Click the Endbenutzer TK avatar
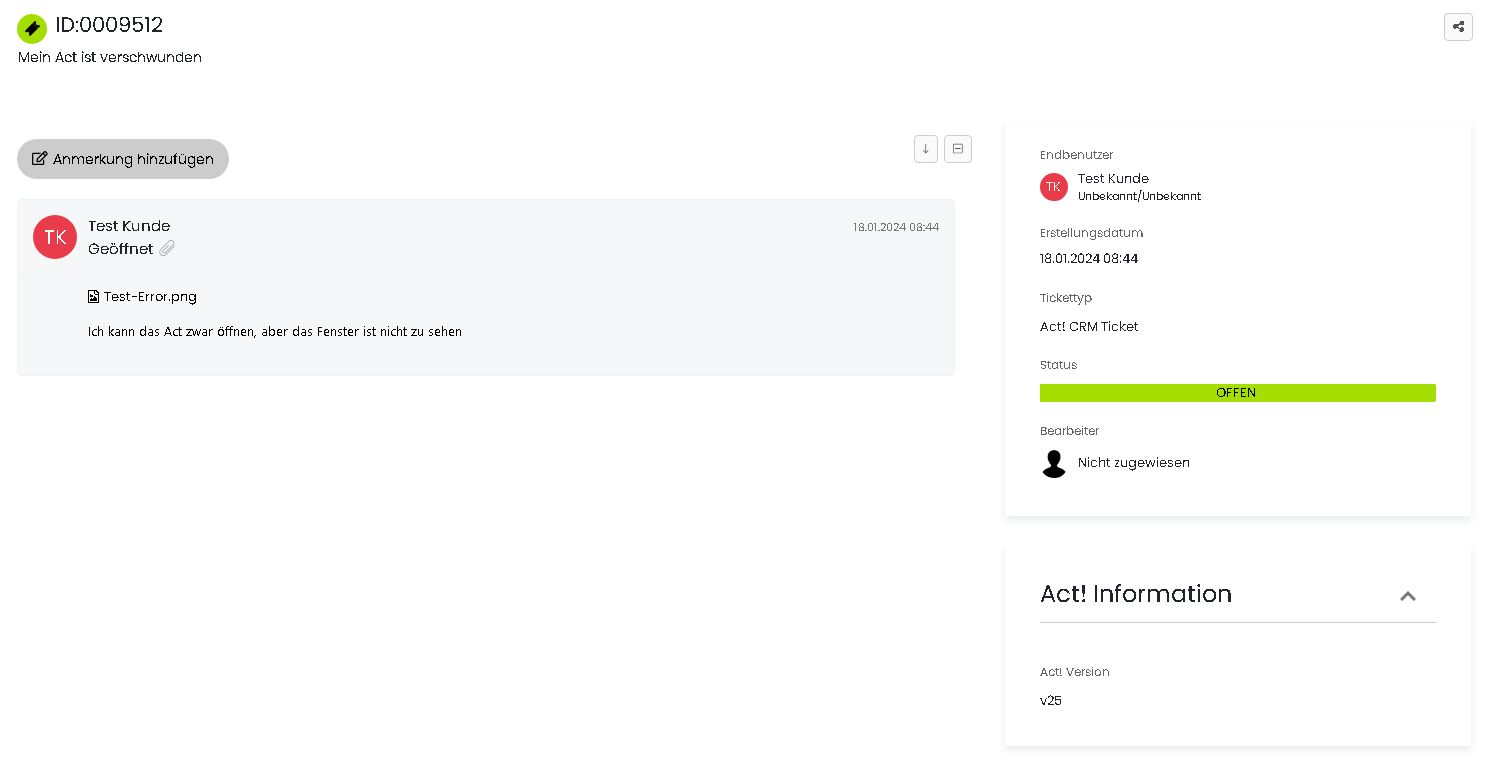This screenshot has height=764, width=1489. (1054, 187)
